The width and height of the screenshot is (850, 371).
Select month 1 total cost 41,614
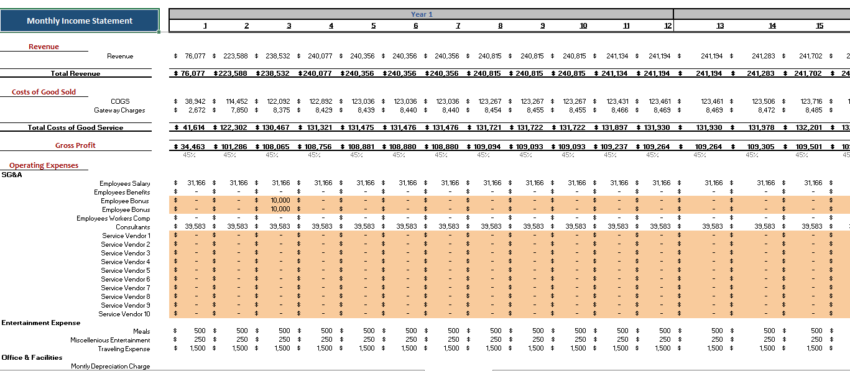pos(194,127)
